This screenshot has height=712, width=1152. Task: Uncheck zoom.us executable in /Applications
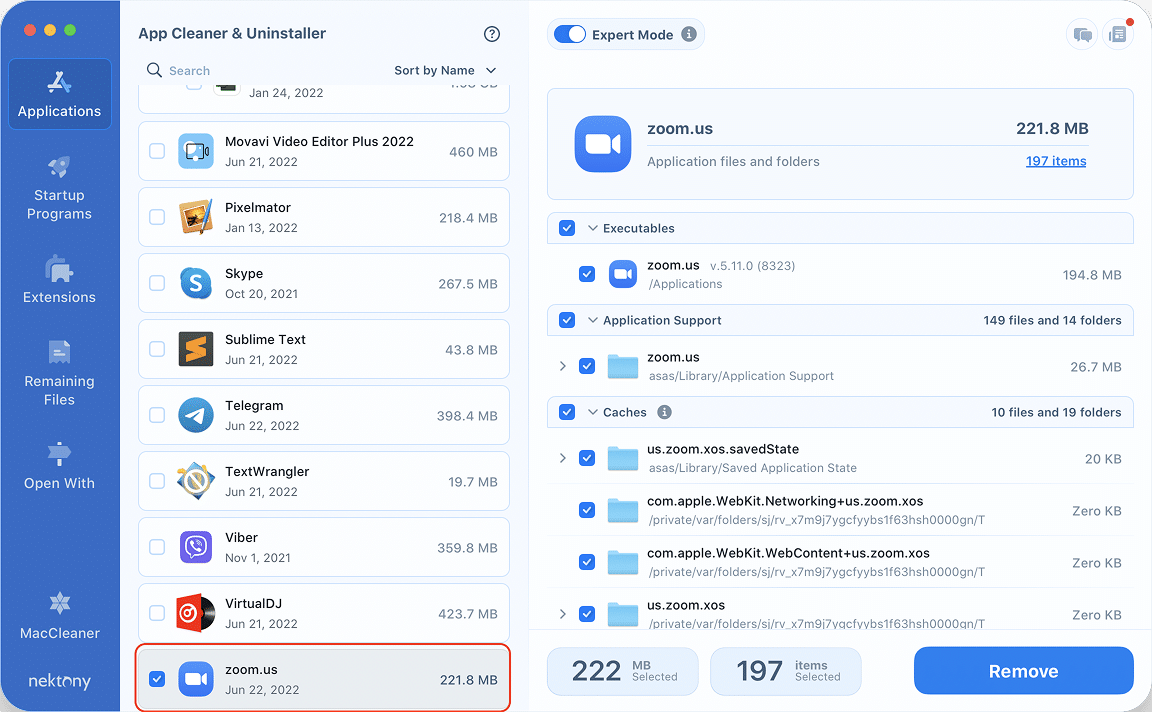(587, 274)
